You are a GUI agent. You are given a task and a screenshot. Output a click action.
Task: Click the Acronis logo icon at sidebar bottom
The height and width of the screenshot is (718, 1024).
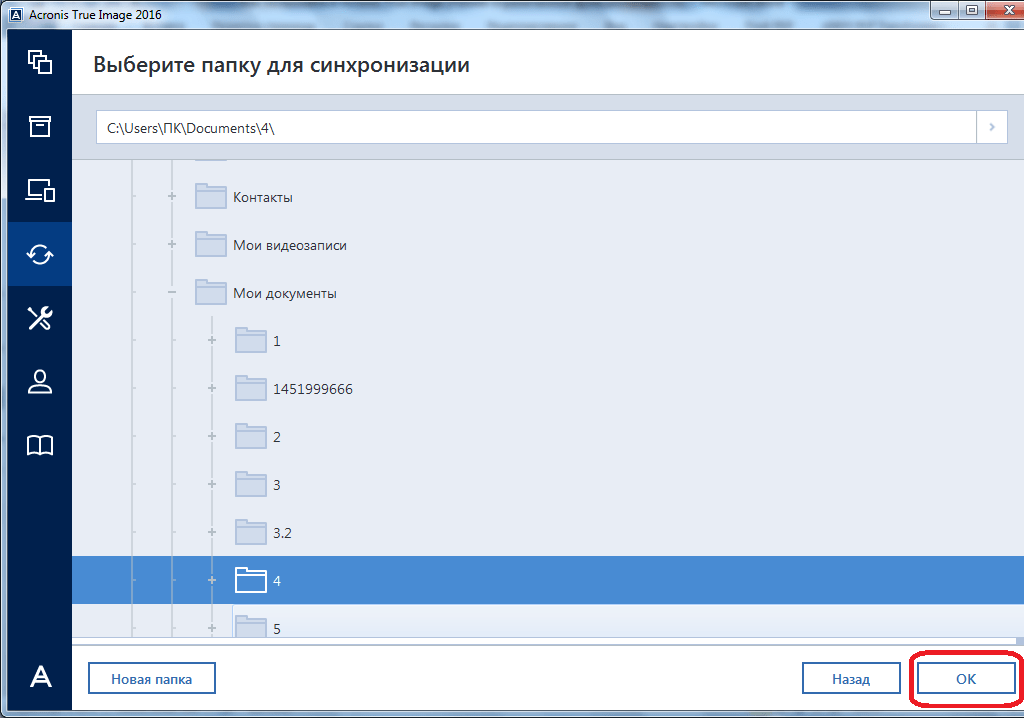[40, 677]
